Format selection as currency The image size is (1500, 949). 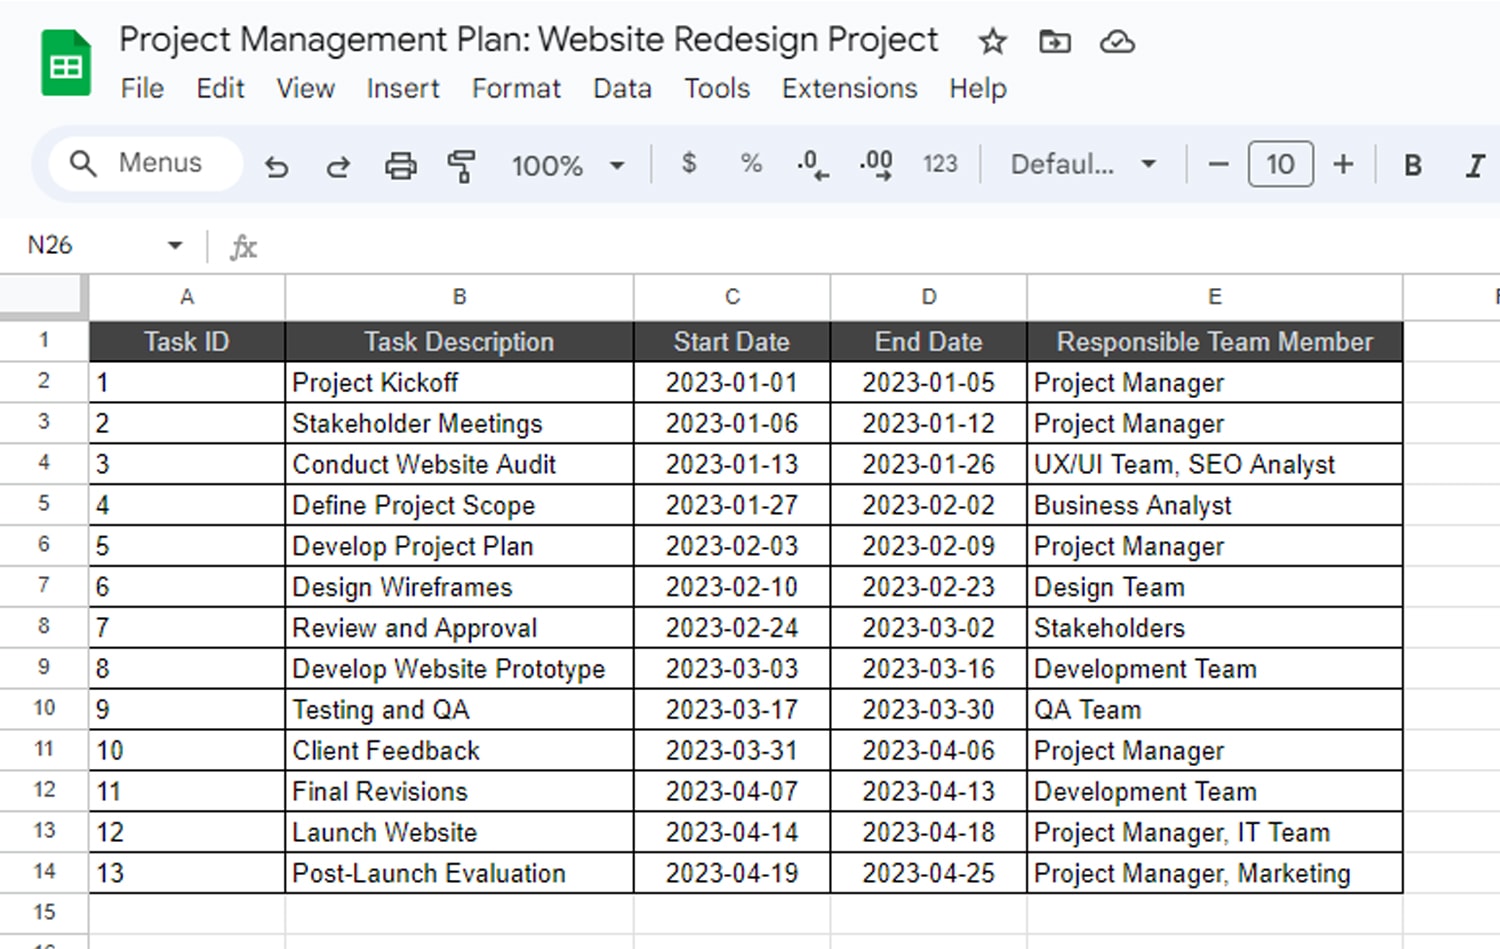point(688,165)
